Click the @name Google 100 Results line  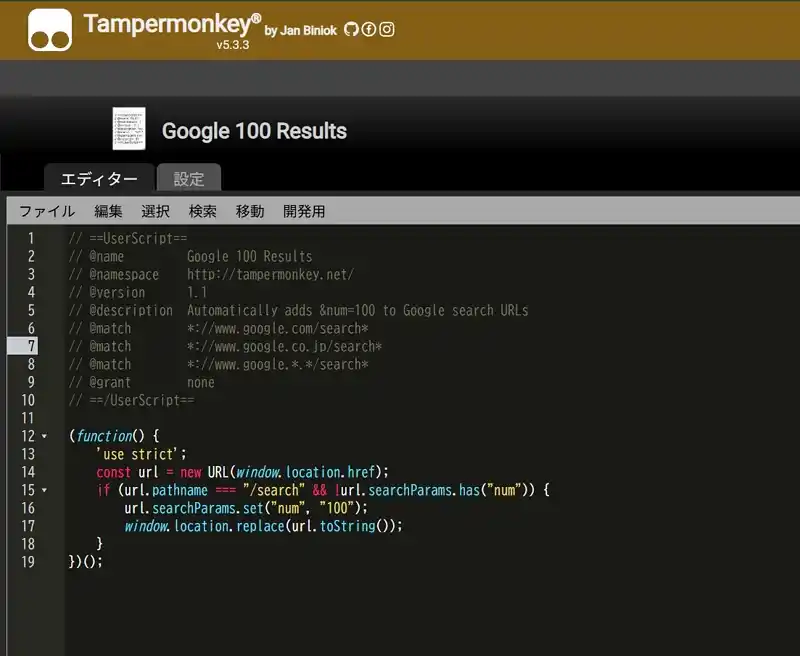(x=191, y=256)
